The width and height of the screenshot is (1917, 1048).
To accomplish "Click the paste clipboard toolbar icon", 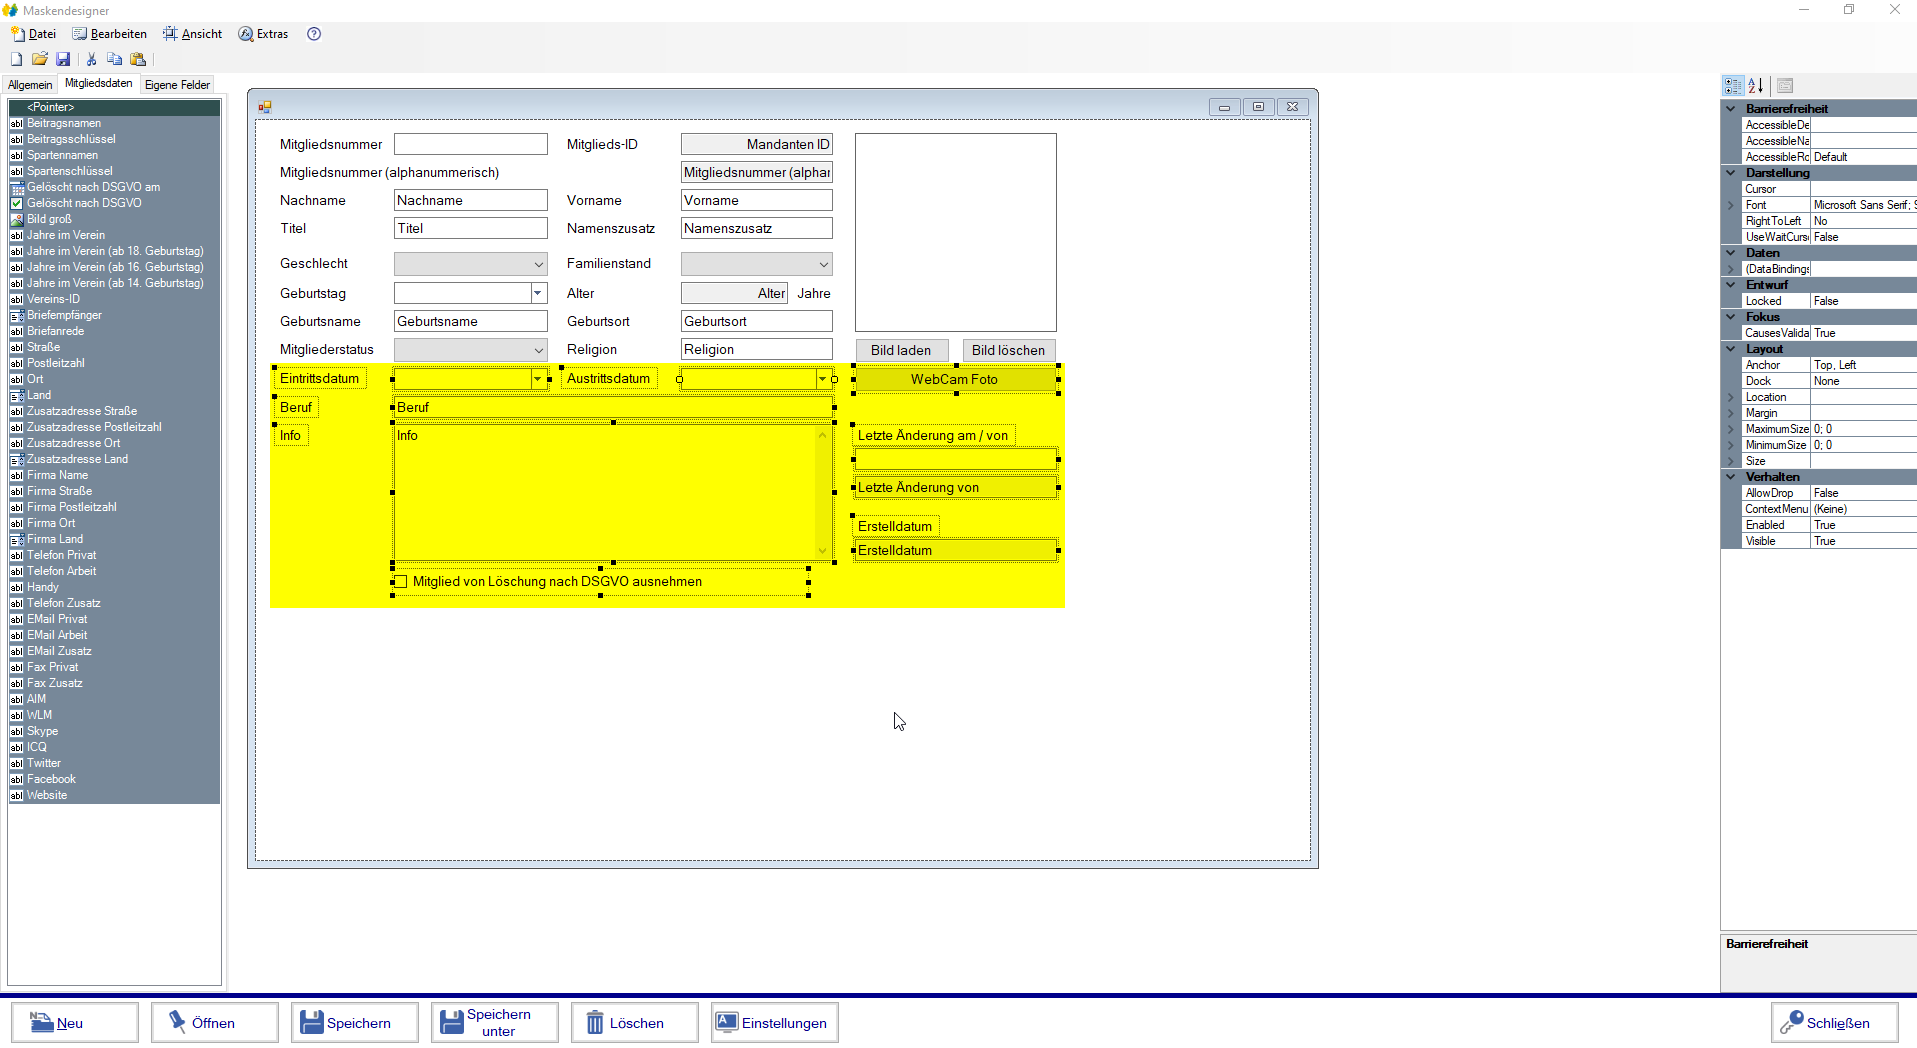I will pyautogui.click(x=138, y=60).
